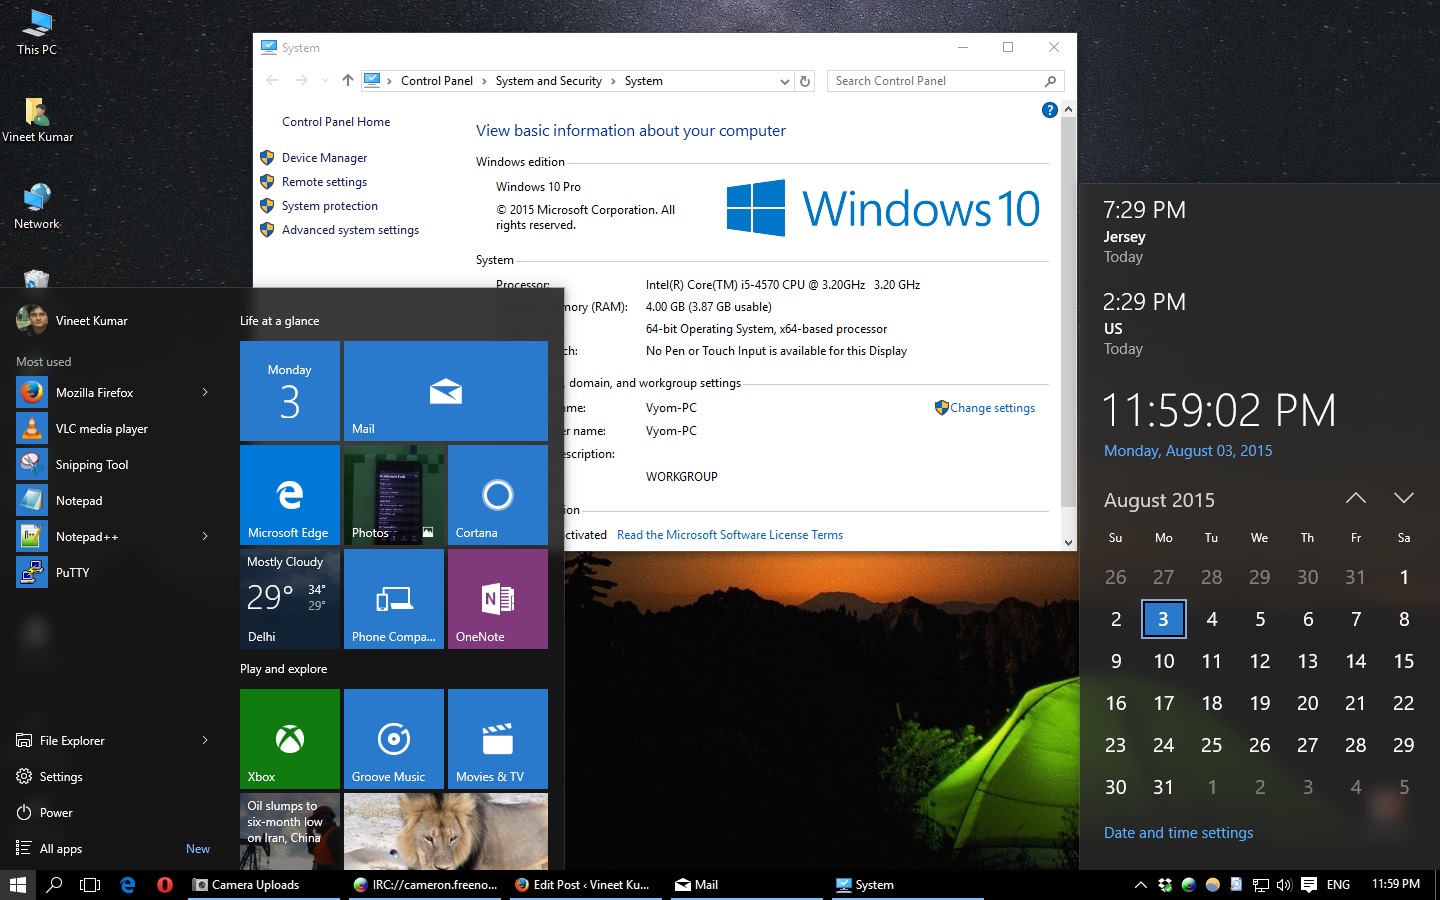Refresh the Control Panel address bar

(805, 81)
